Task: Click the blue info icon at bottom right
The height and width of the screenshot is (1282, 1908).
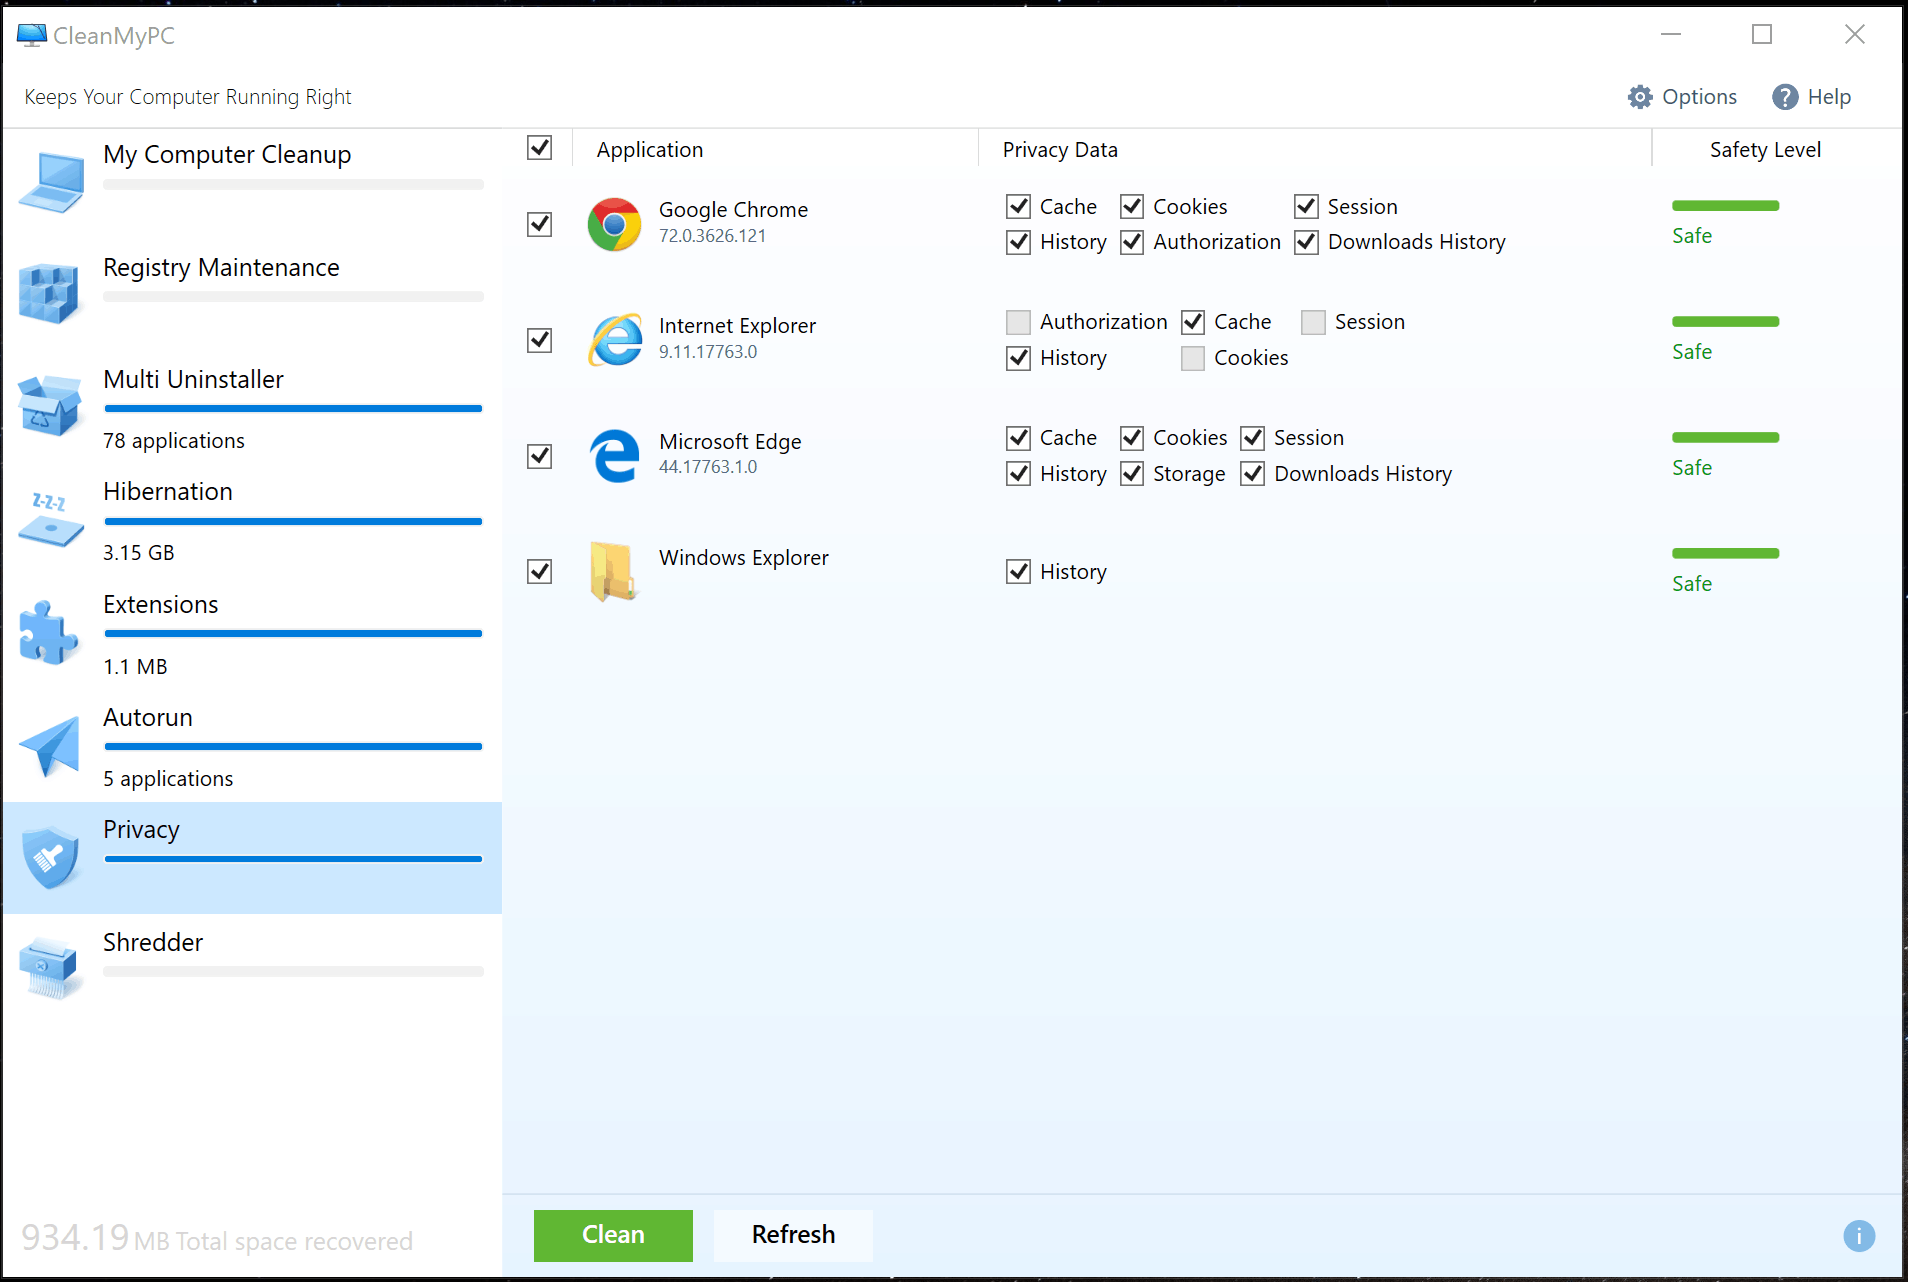Action: (x=1859, y=1236)
